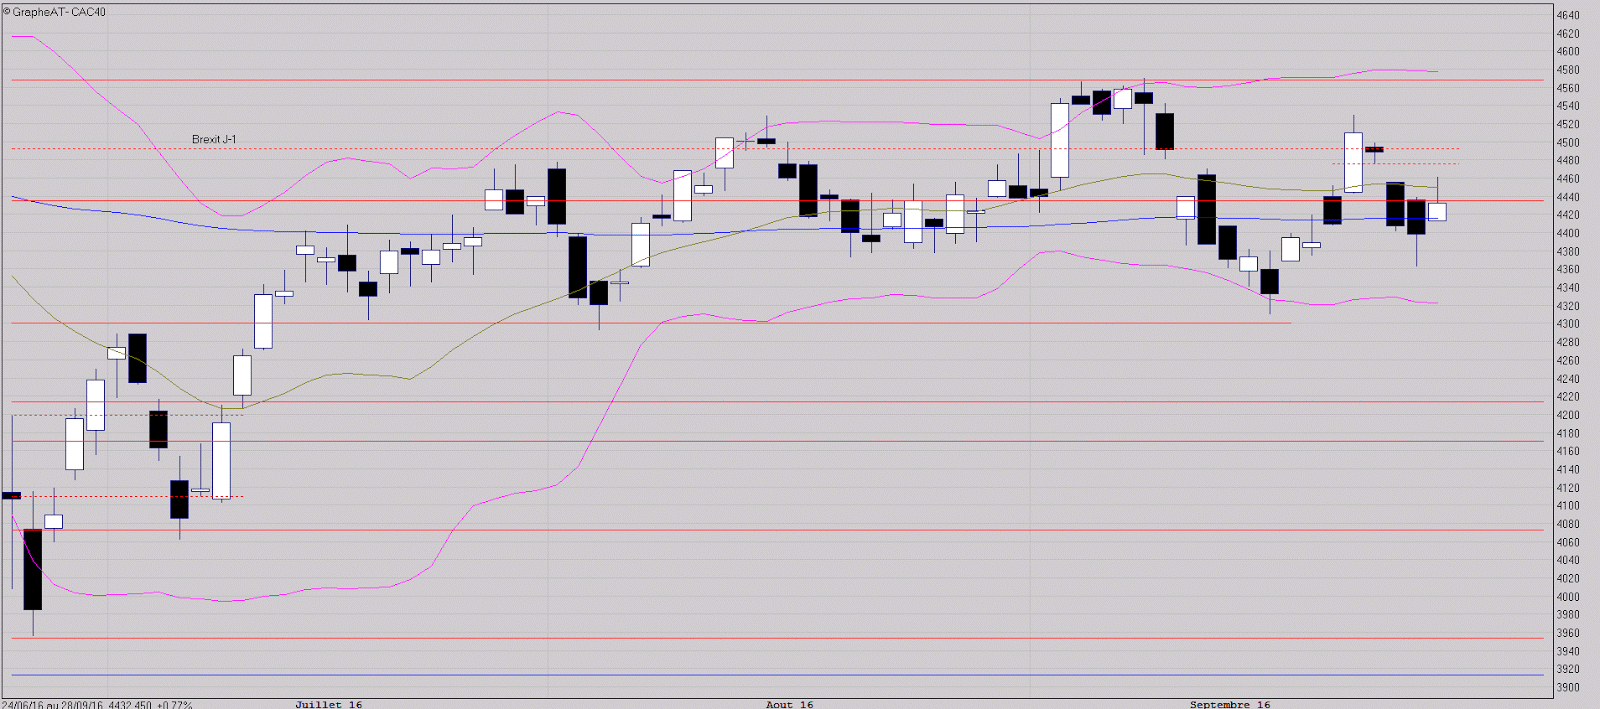Click the 4160 price axis label
Image resolution: width=1600 pixels, height=709 pixels.
1568,451
